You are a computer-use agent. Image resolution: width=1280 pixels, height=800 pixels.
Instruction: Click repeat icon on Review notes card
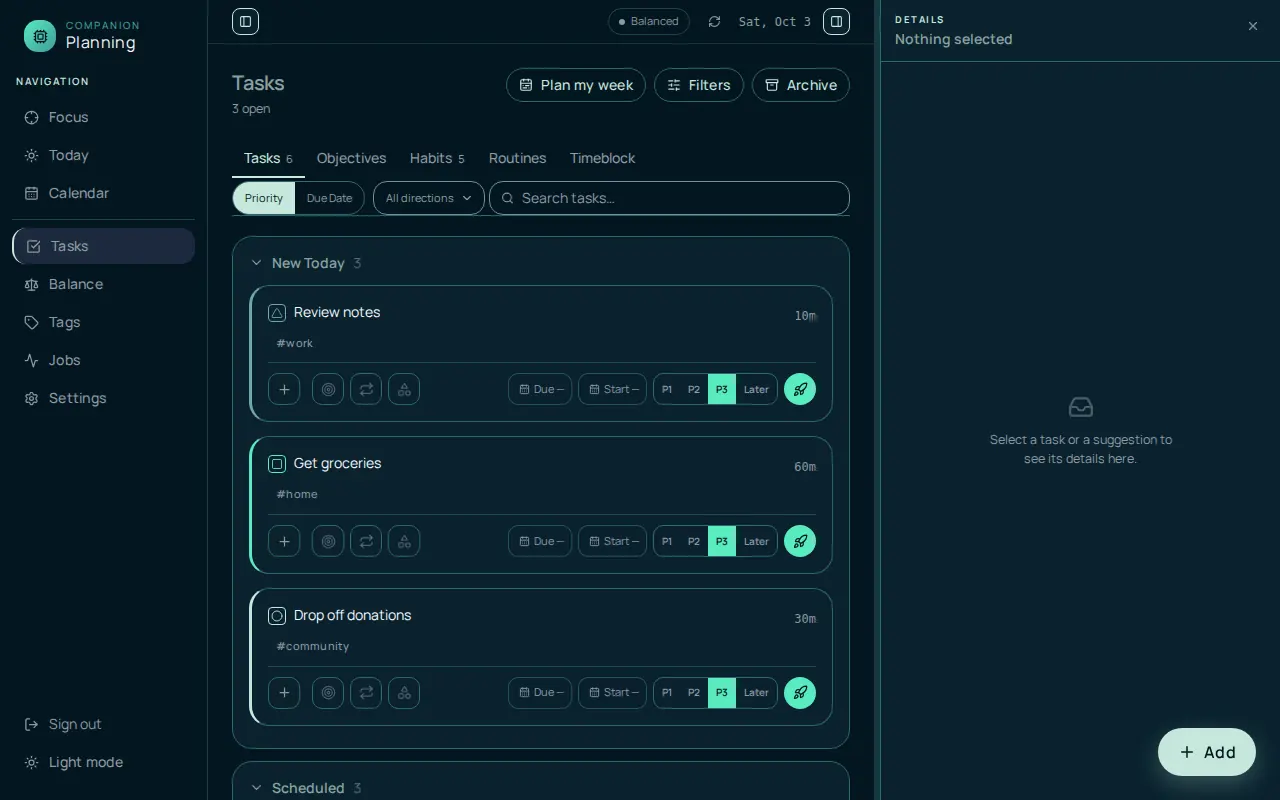[366, 389]
